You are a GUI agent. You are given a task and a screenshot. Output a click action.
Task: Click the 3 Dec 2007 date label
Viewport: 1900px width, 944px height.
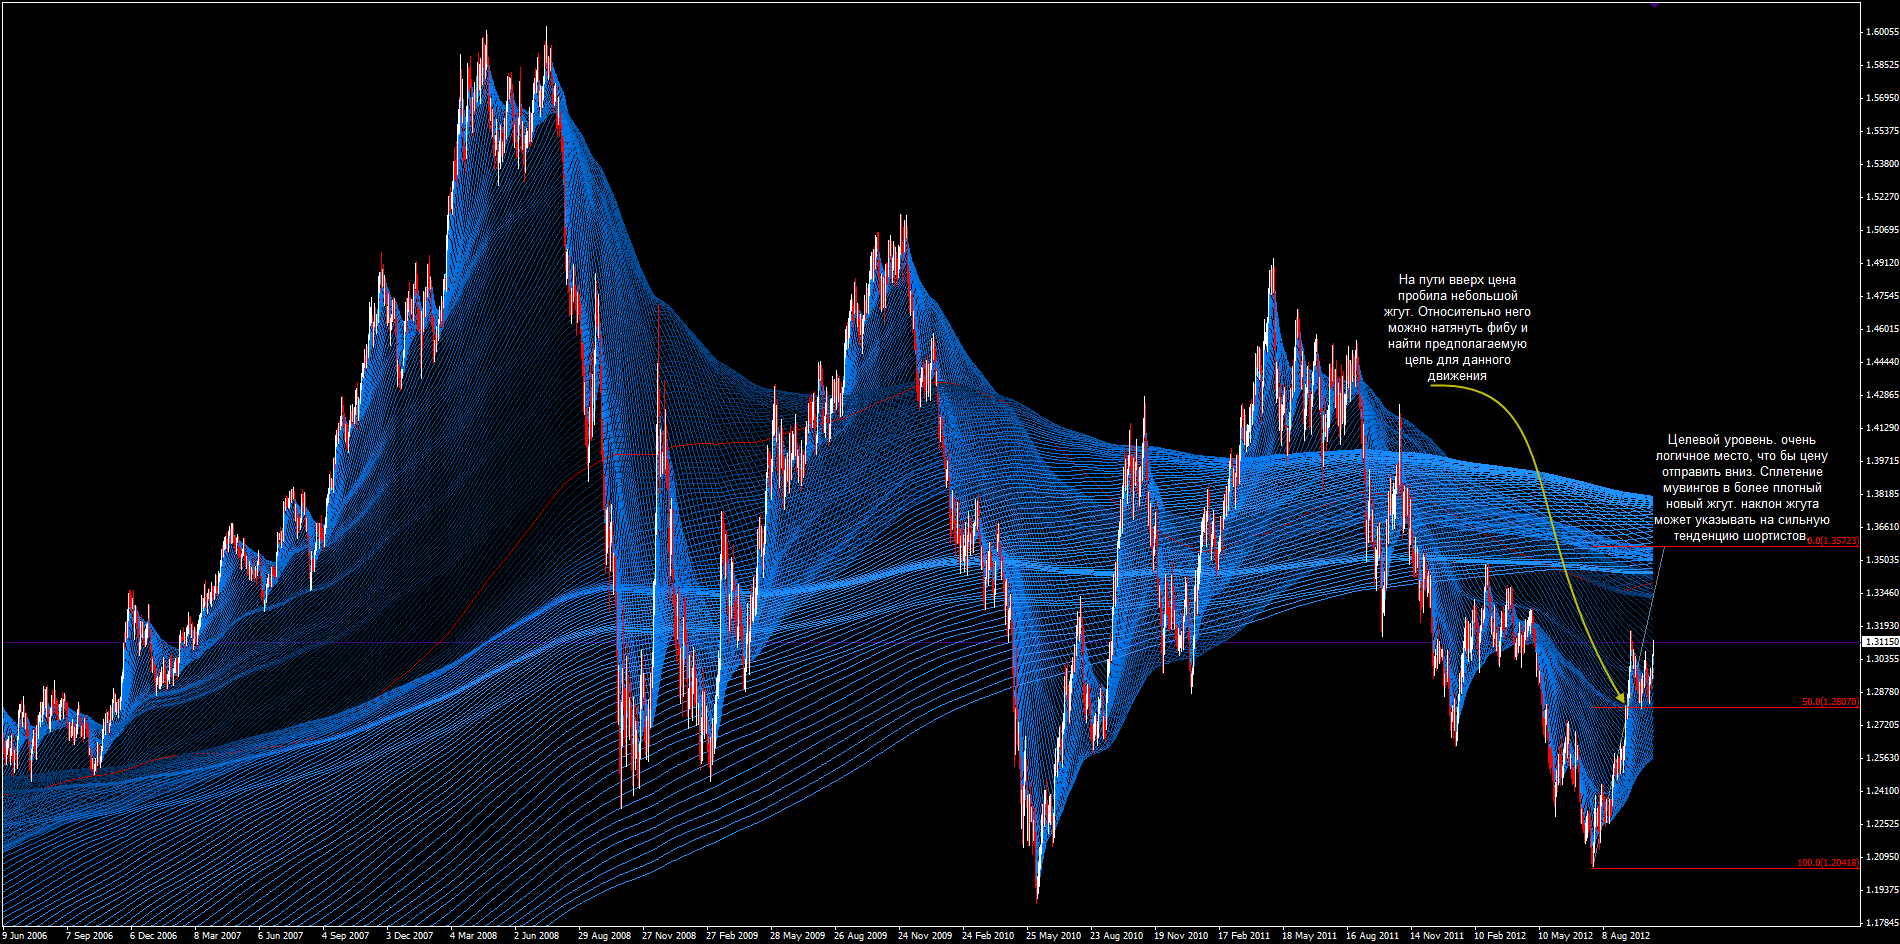[x=409, y=936]
